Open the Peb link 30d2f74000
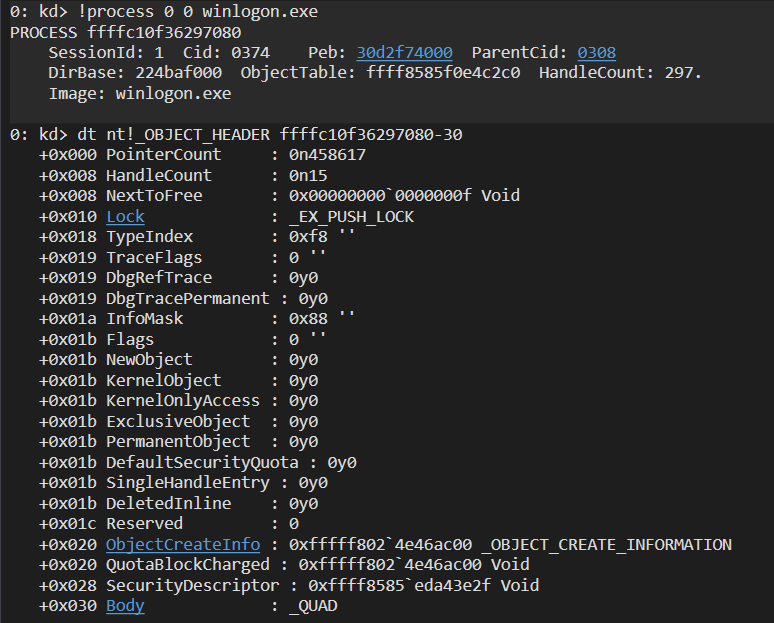Image resolution: width=774 pixels, height=623 pixels. click(404, 52)
